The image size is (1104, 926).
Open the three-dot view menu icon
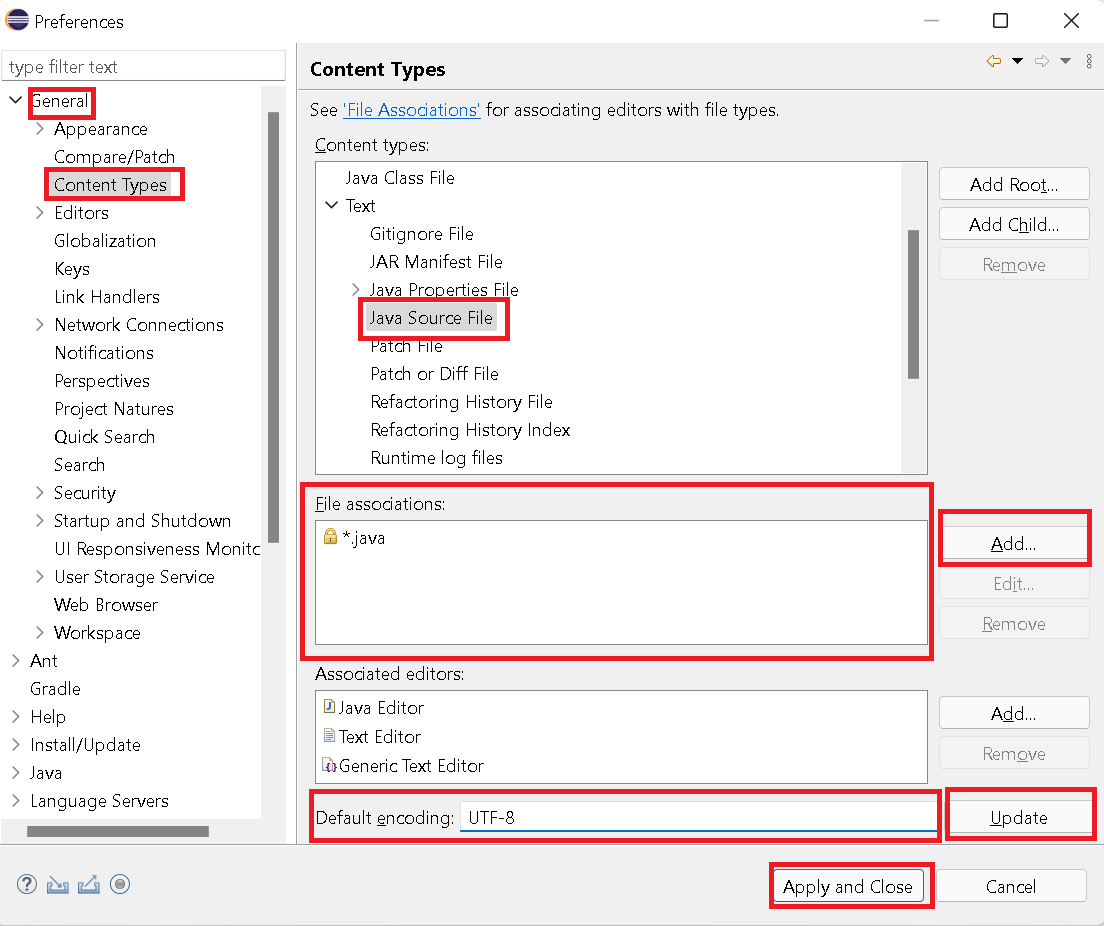point(1089,62)
